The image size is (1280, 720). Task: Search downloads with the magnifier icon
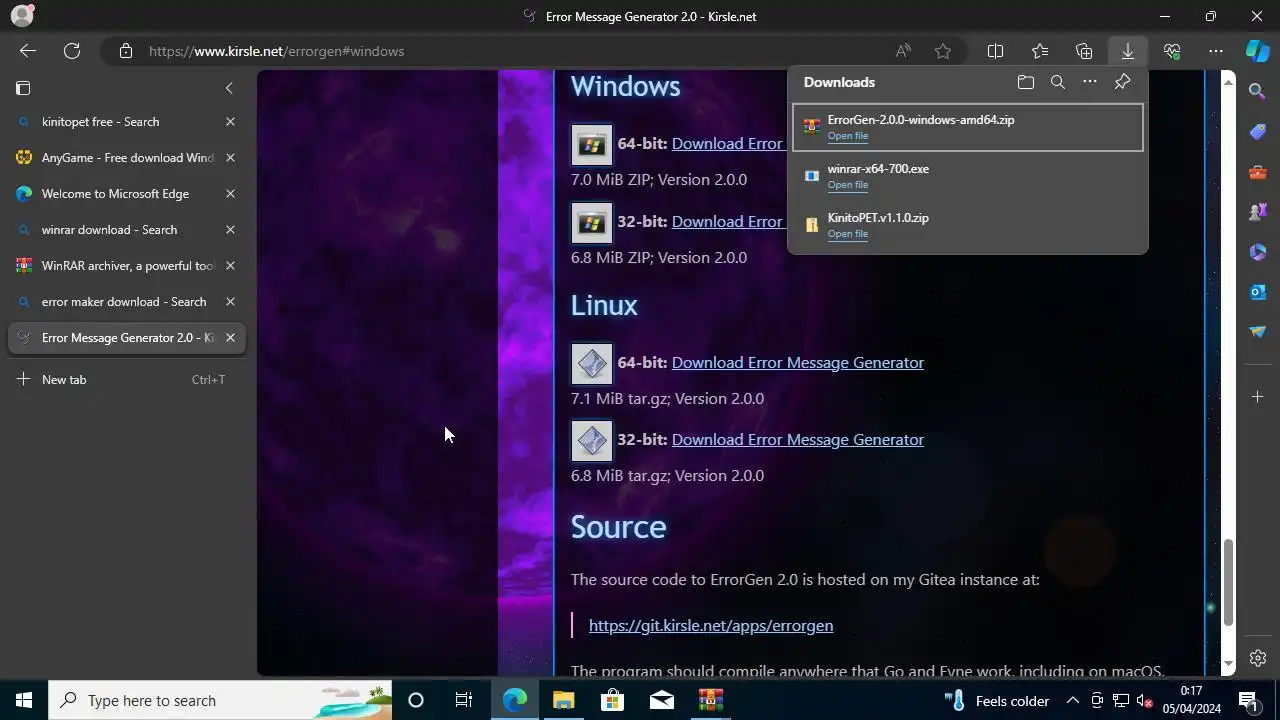point(1058,82)
